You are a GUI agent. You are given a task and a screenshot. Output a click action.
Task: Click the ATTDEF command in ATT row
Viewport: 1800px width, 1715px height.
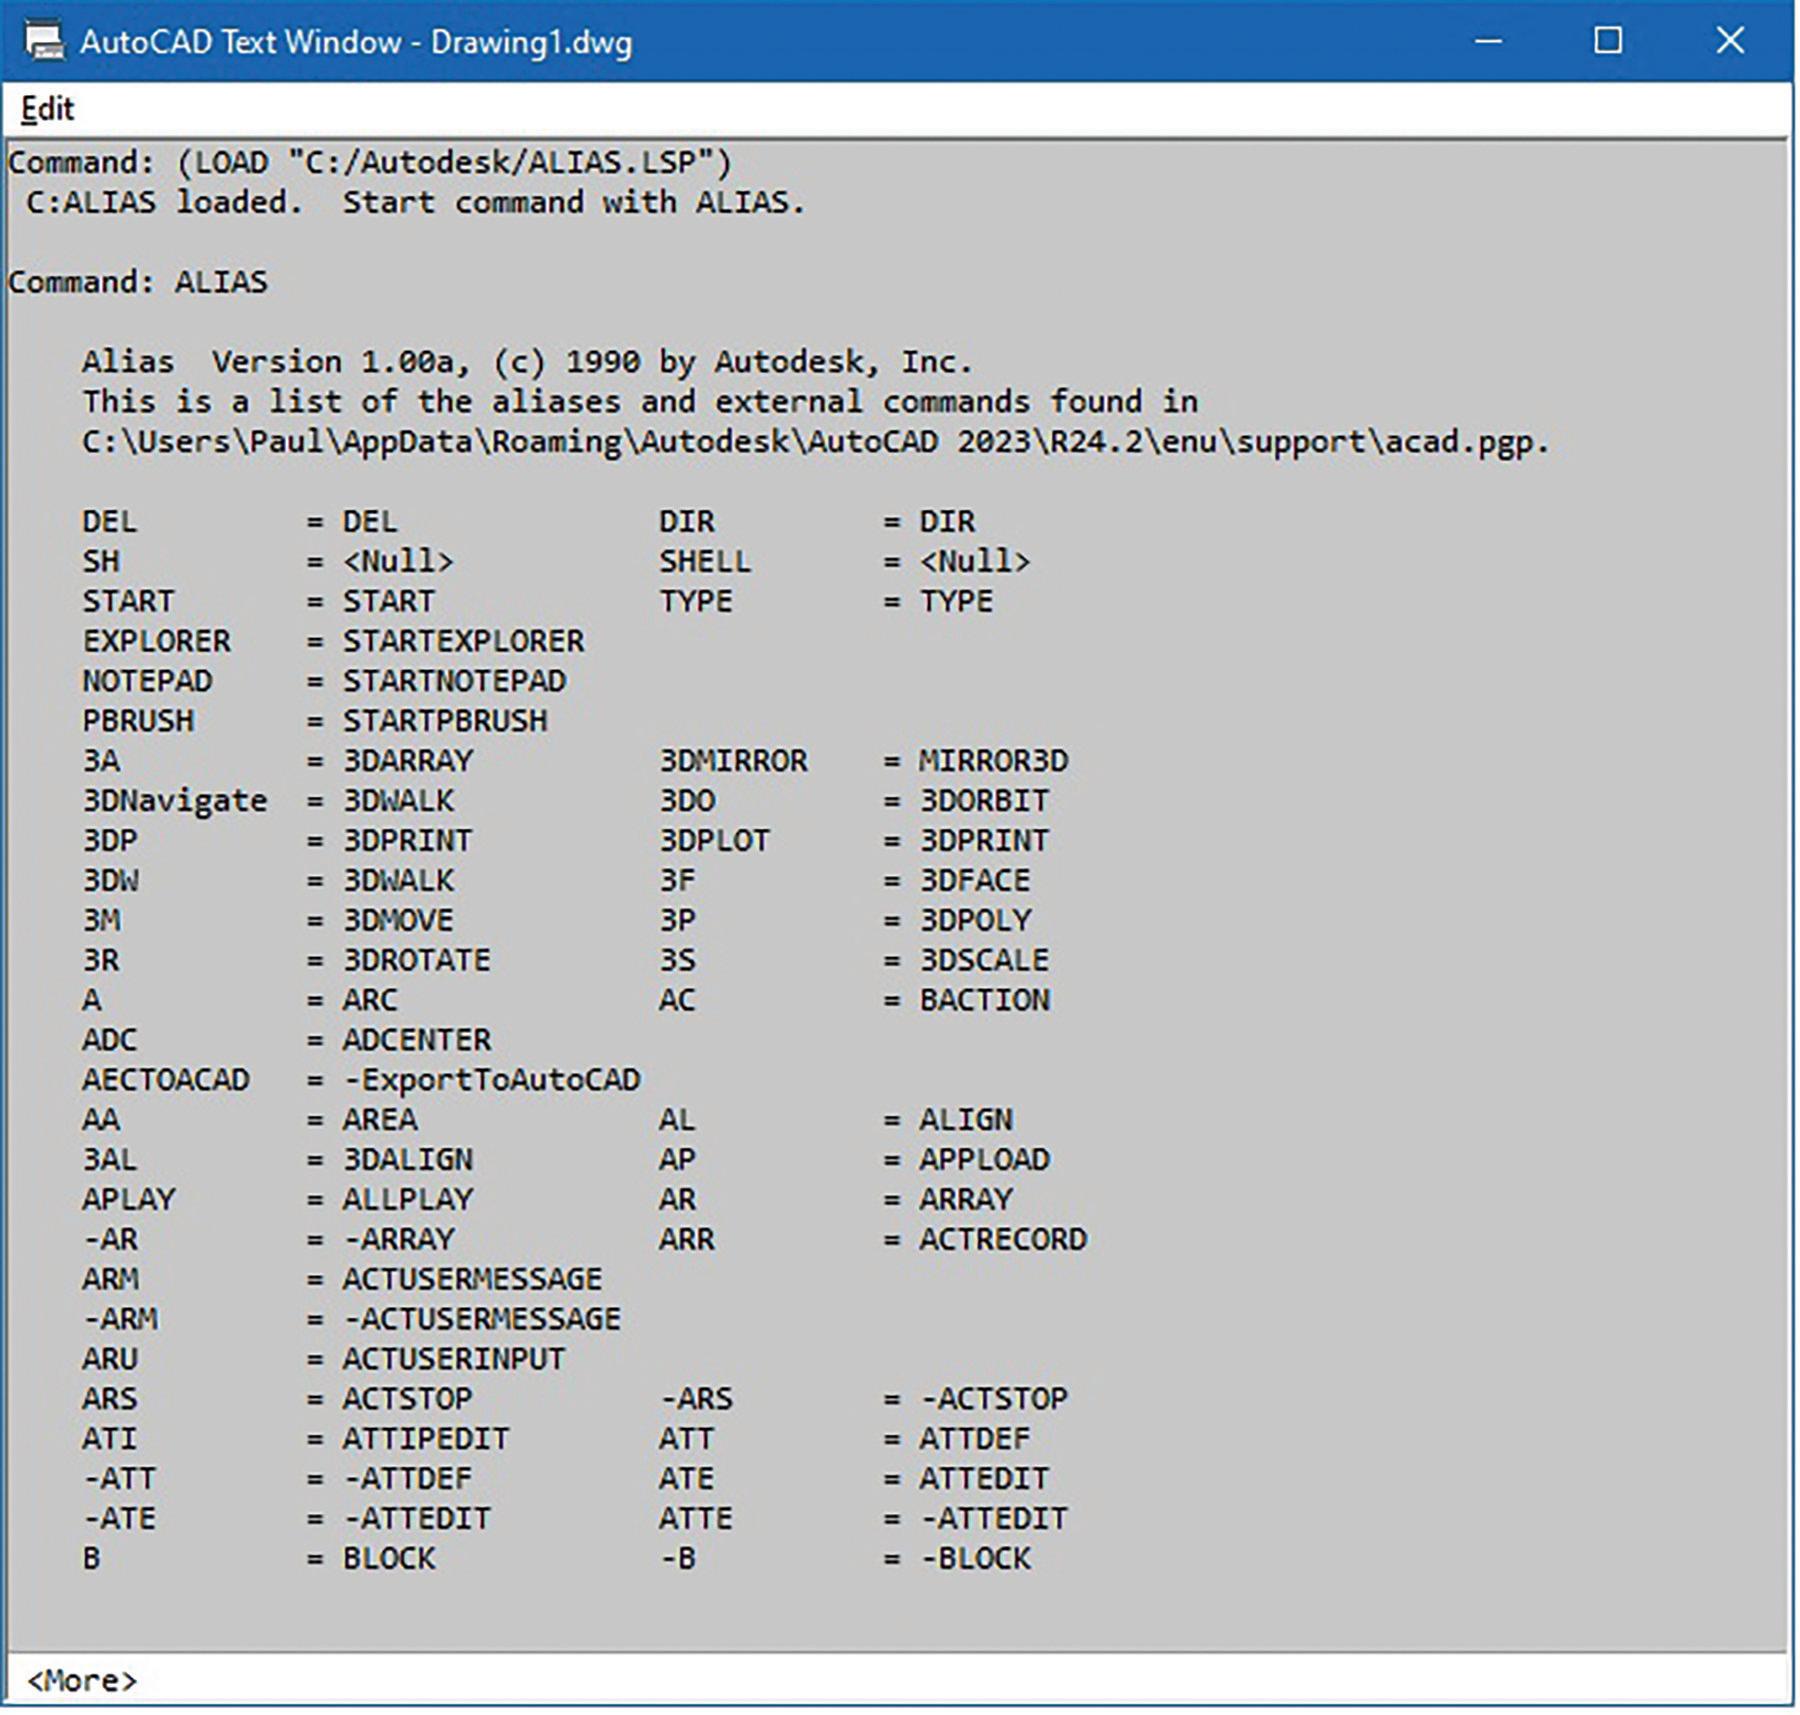coord(975,1440)
